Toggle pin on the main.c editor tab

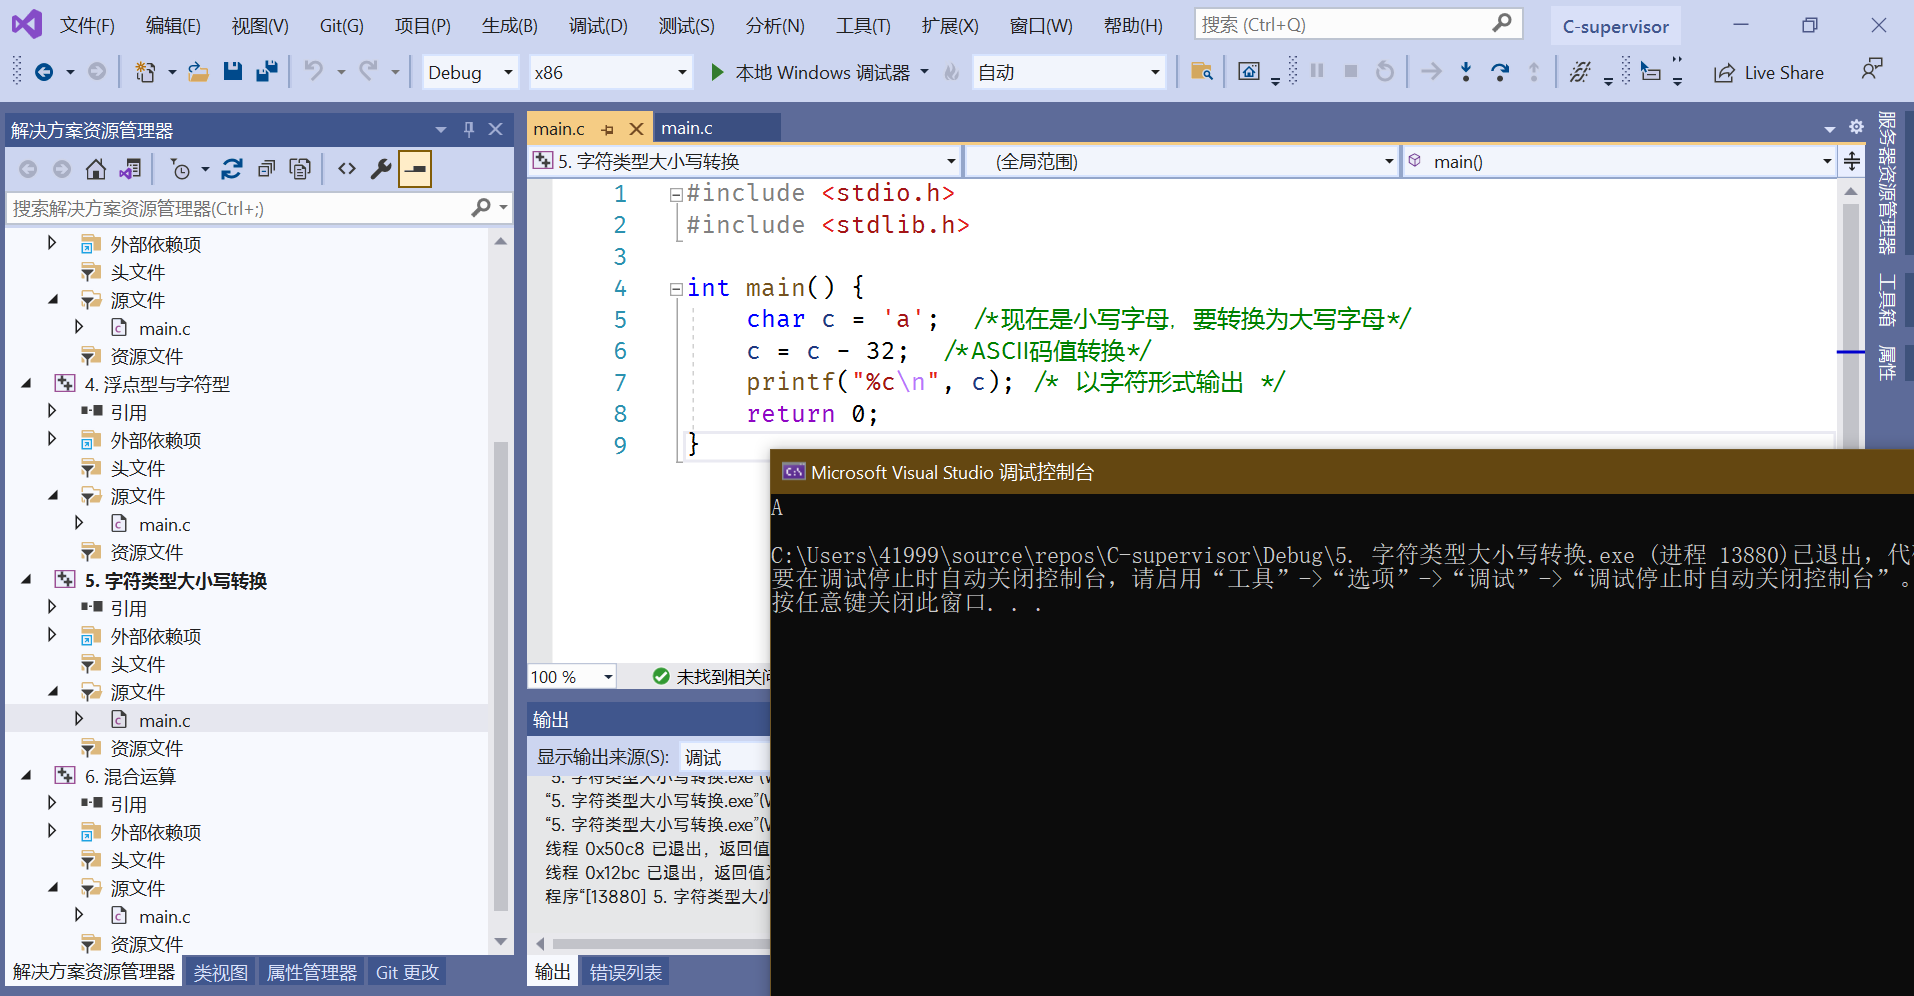[x=607, y=129]
